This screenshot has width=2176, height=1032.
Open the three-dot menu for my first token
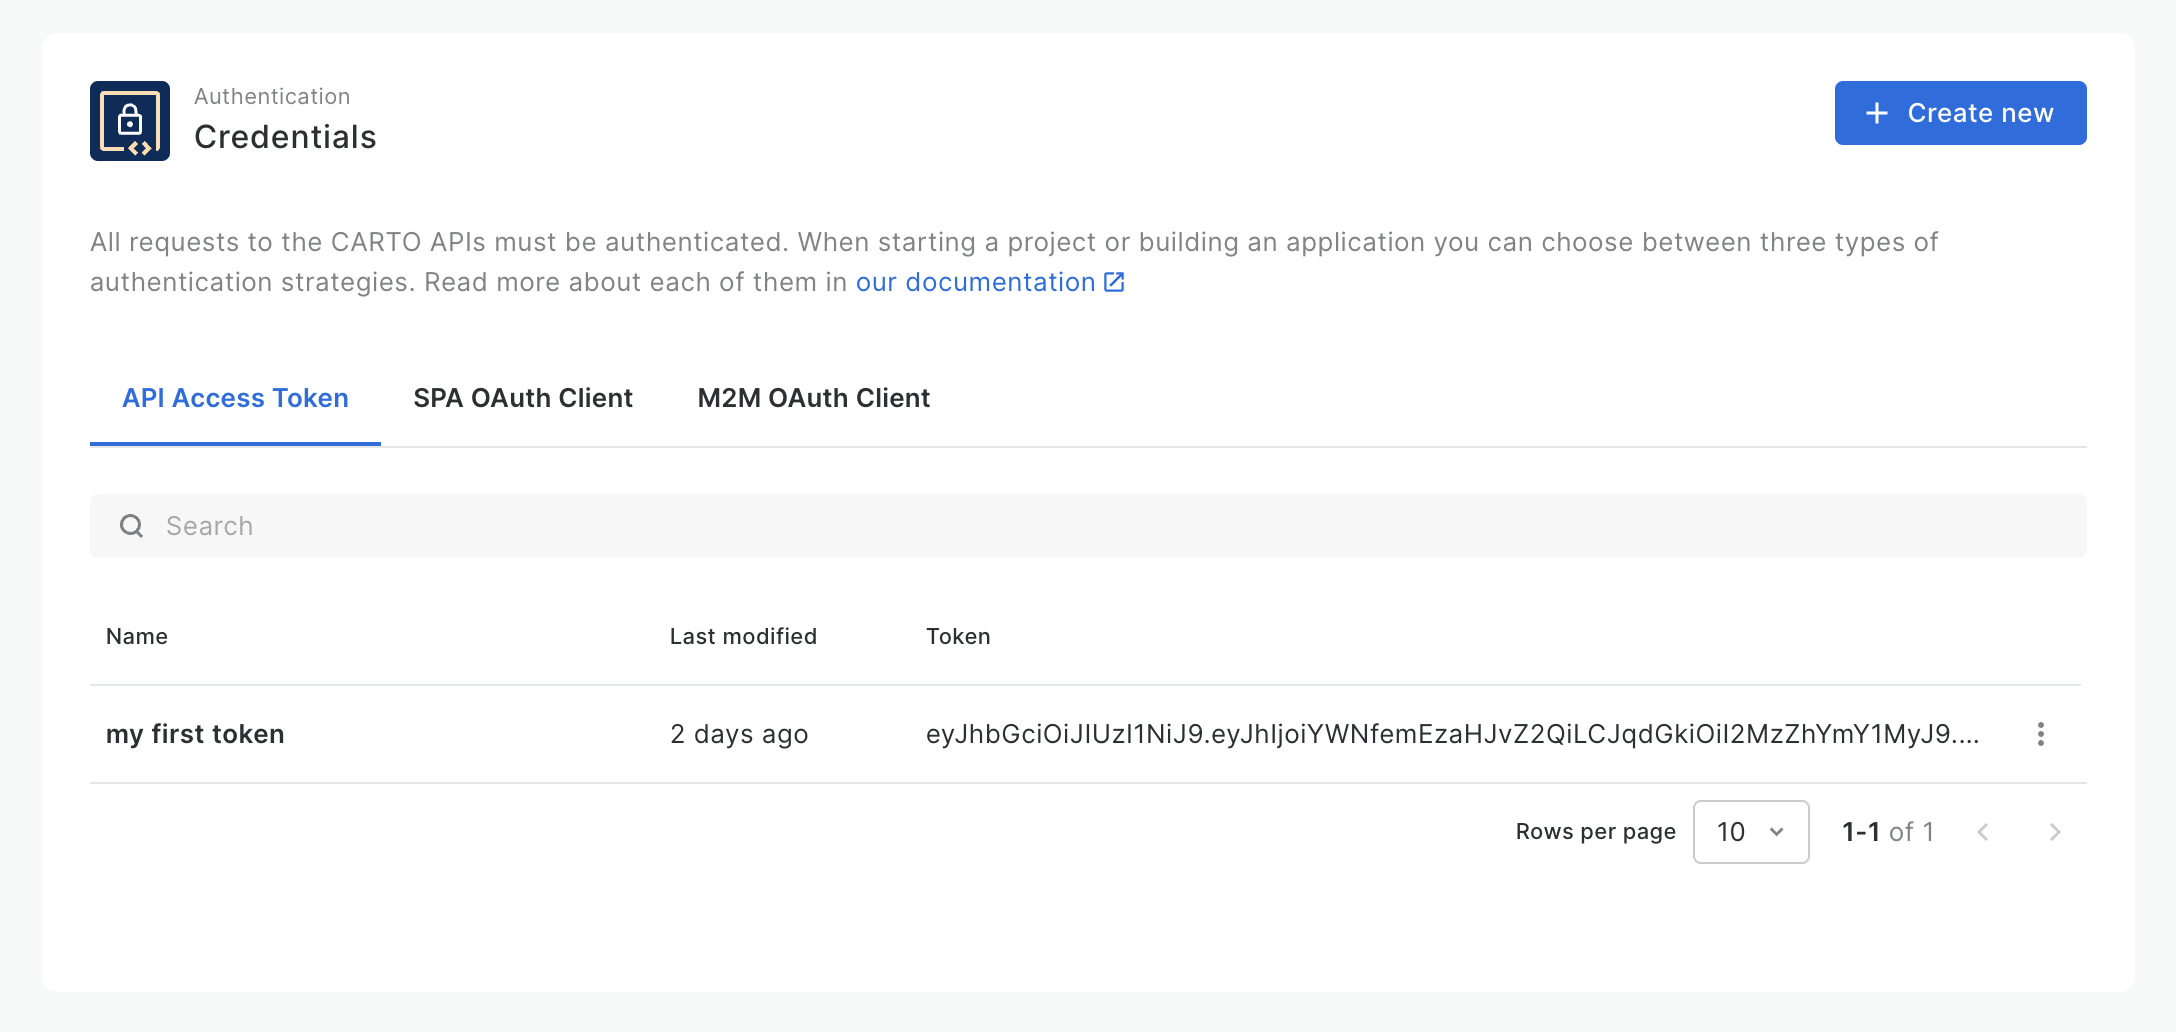pos(2040,734)
